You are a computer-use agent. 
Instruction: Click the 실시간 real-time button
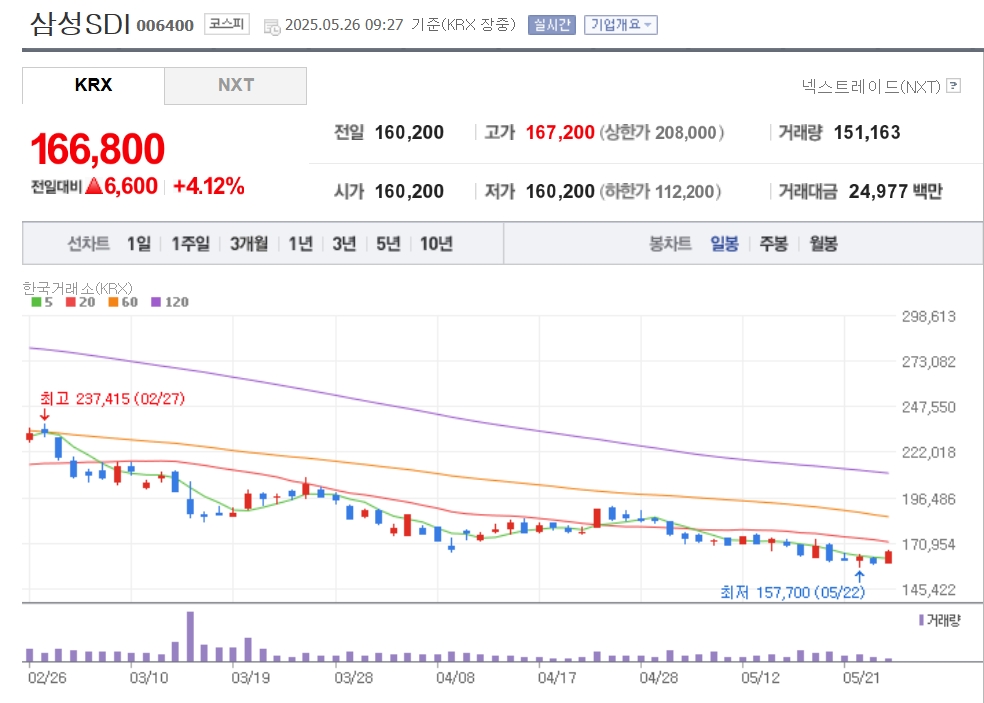[x=552, y=25]
